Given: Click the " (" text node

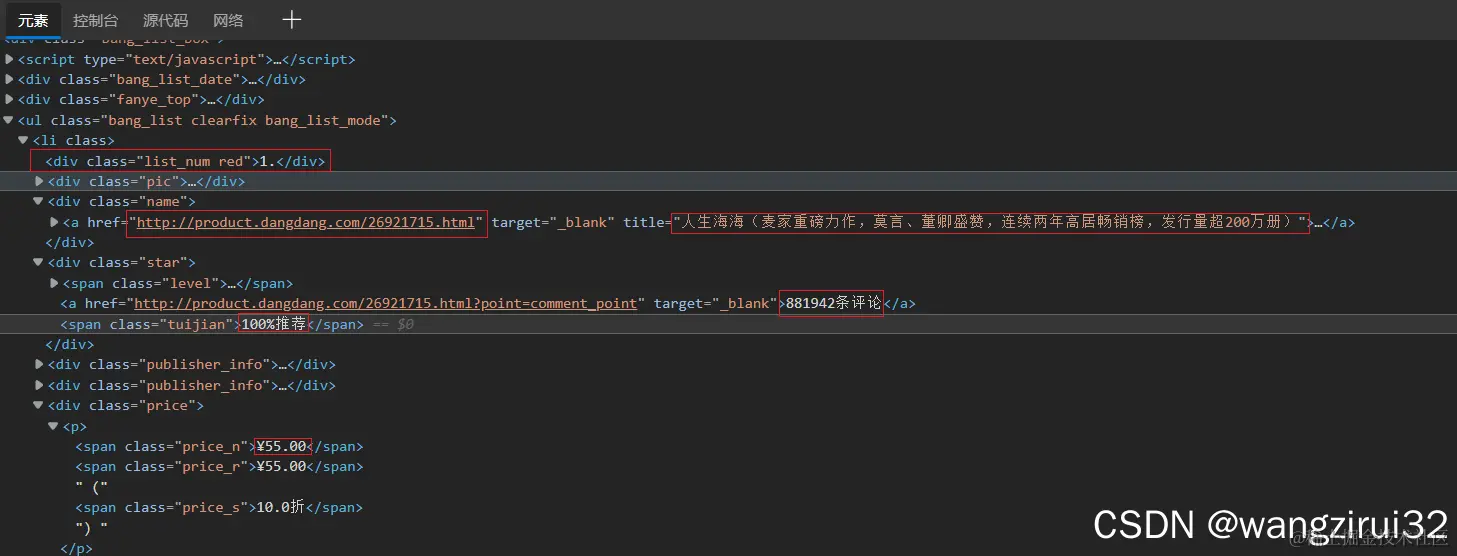Looking at the screenshot, I should pos(91,487).
